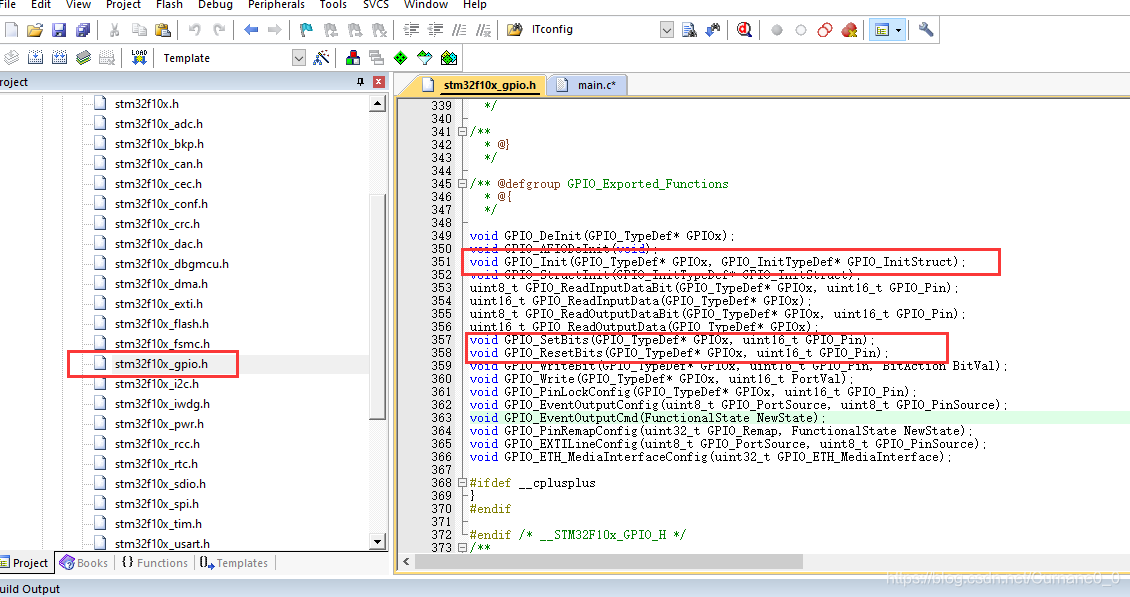Click the Navigate Backwards blue arrow
The width and height of the screenshot is (1130, 597).
251,30
